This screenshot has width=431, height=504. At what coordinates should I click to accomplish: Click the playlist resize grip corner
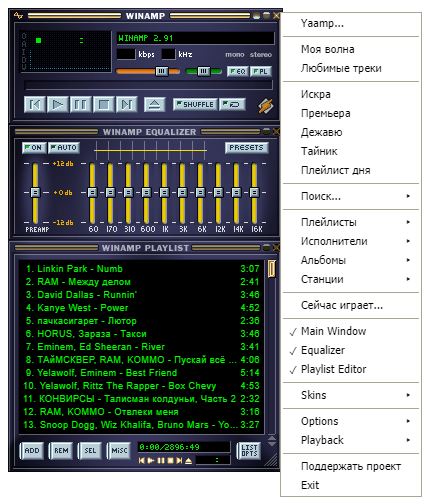click(x=272, y=460)
